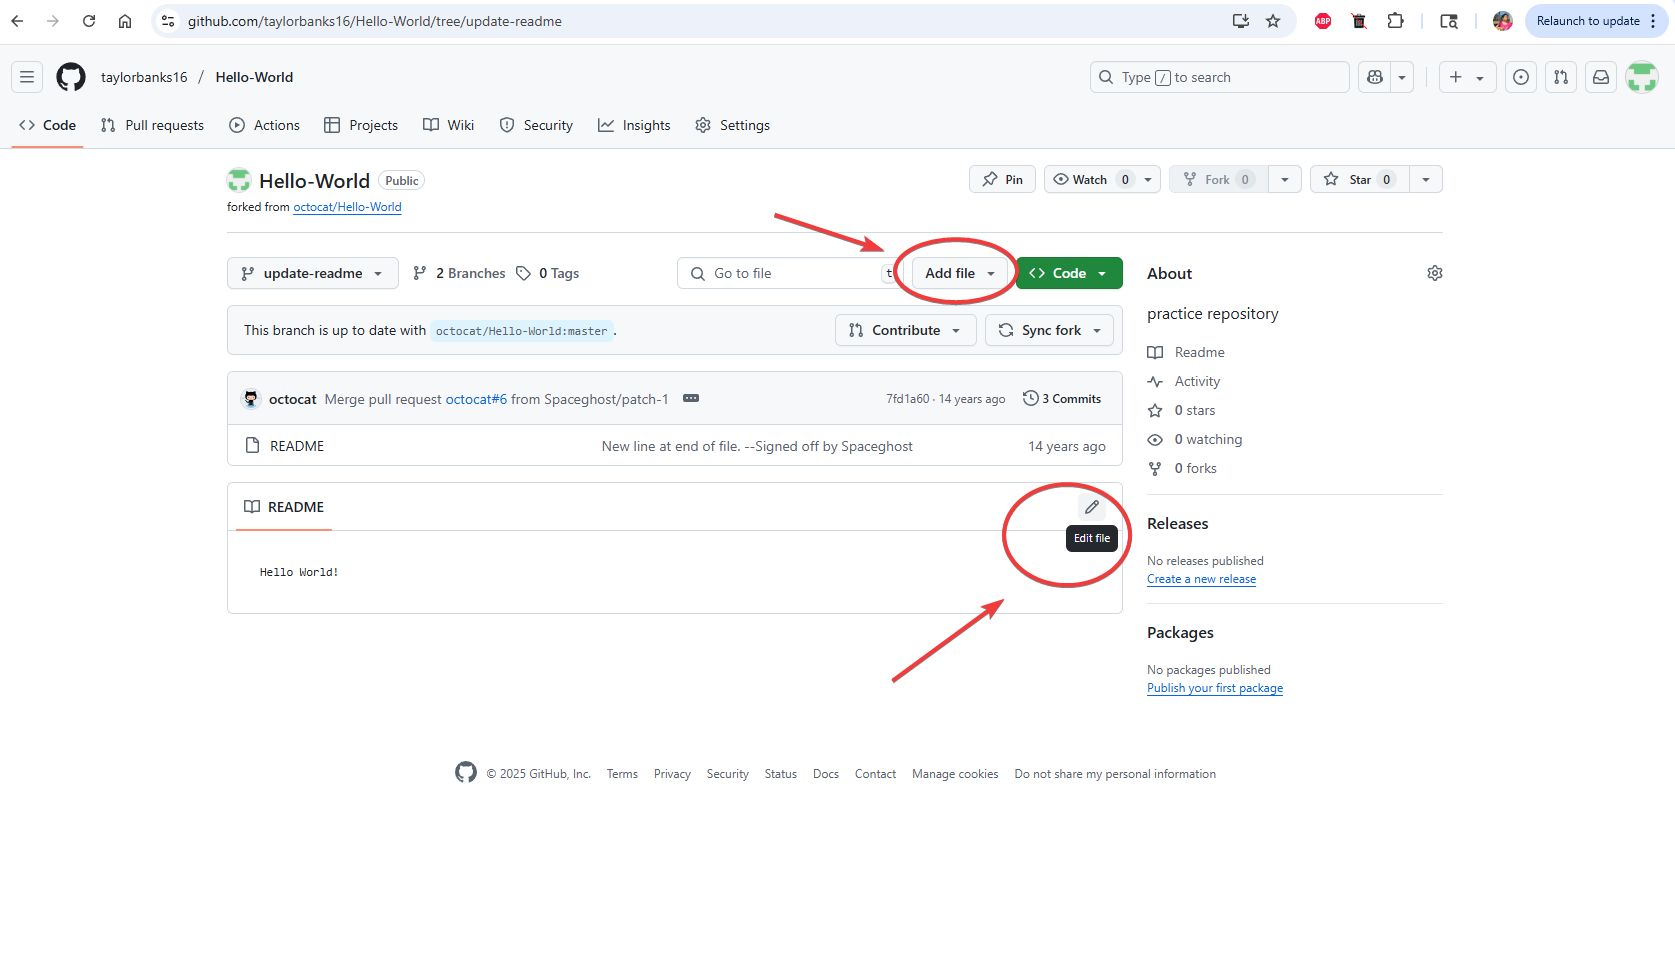Open the fork list dropdown arrow
This screenshot has width=1675, height=957.
1285,179
